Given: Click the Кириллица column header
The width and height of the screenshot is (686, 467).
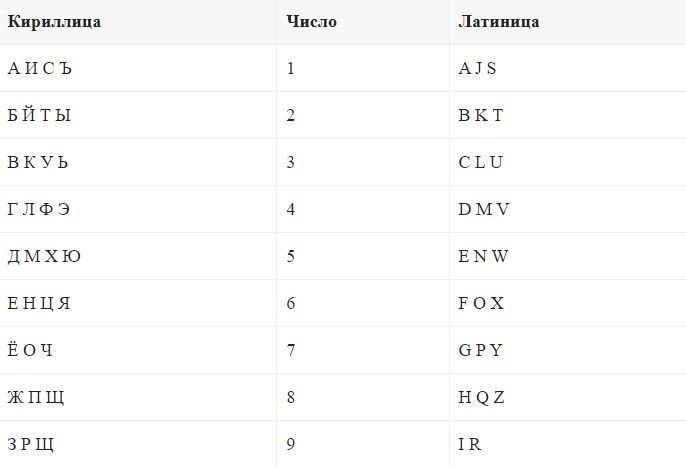Looking at the screenshot, I should tap(138, 22).
